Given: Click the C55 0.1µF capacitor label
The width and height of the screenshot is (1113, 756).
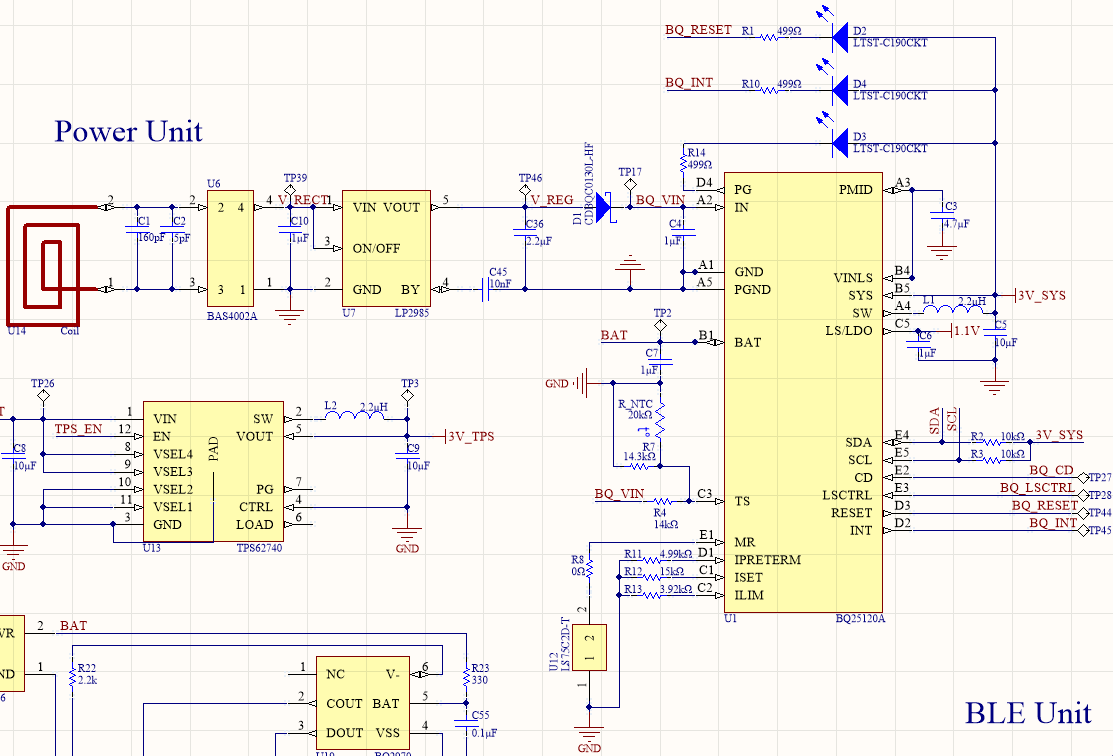Looking at the screenshot, I should (484, 724).
